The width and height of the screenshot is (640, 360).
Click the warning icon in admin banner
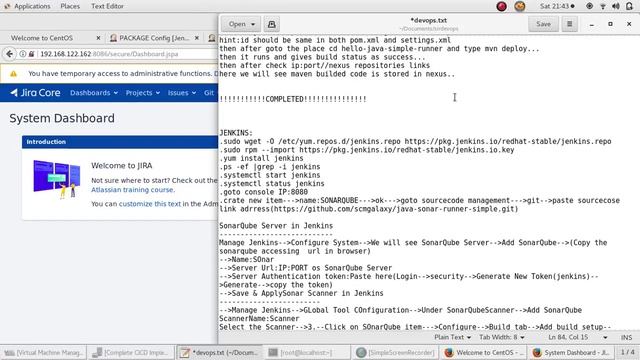pyautogui.click(x=13, y=74)
